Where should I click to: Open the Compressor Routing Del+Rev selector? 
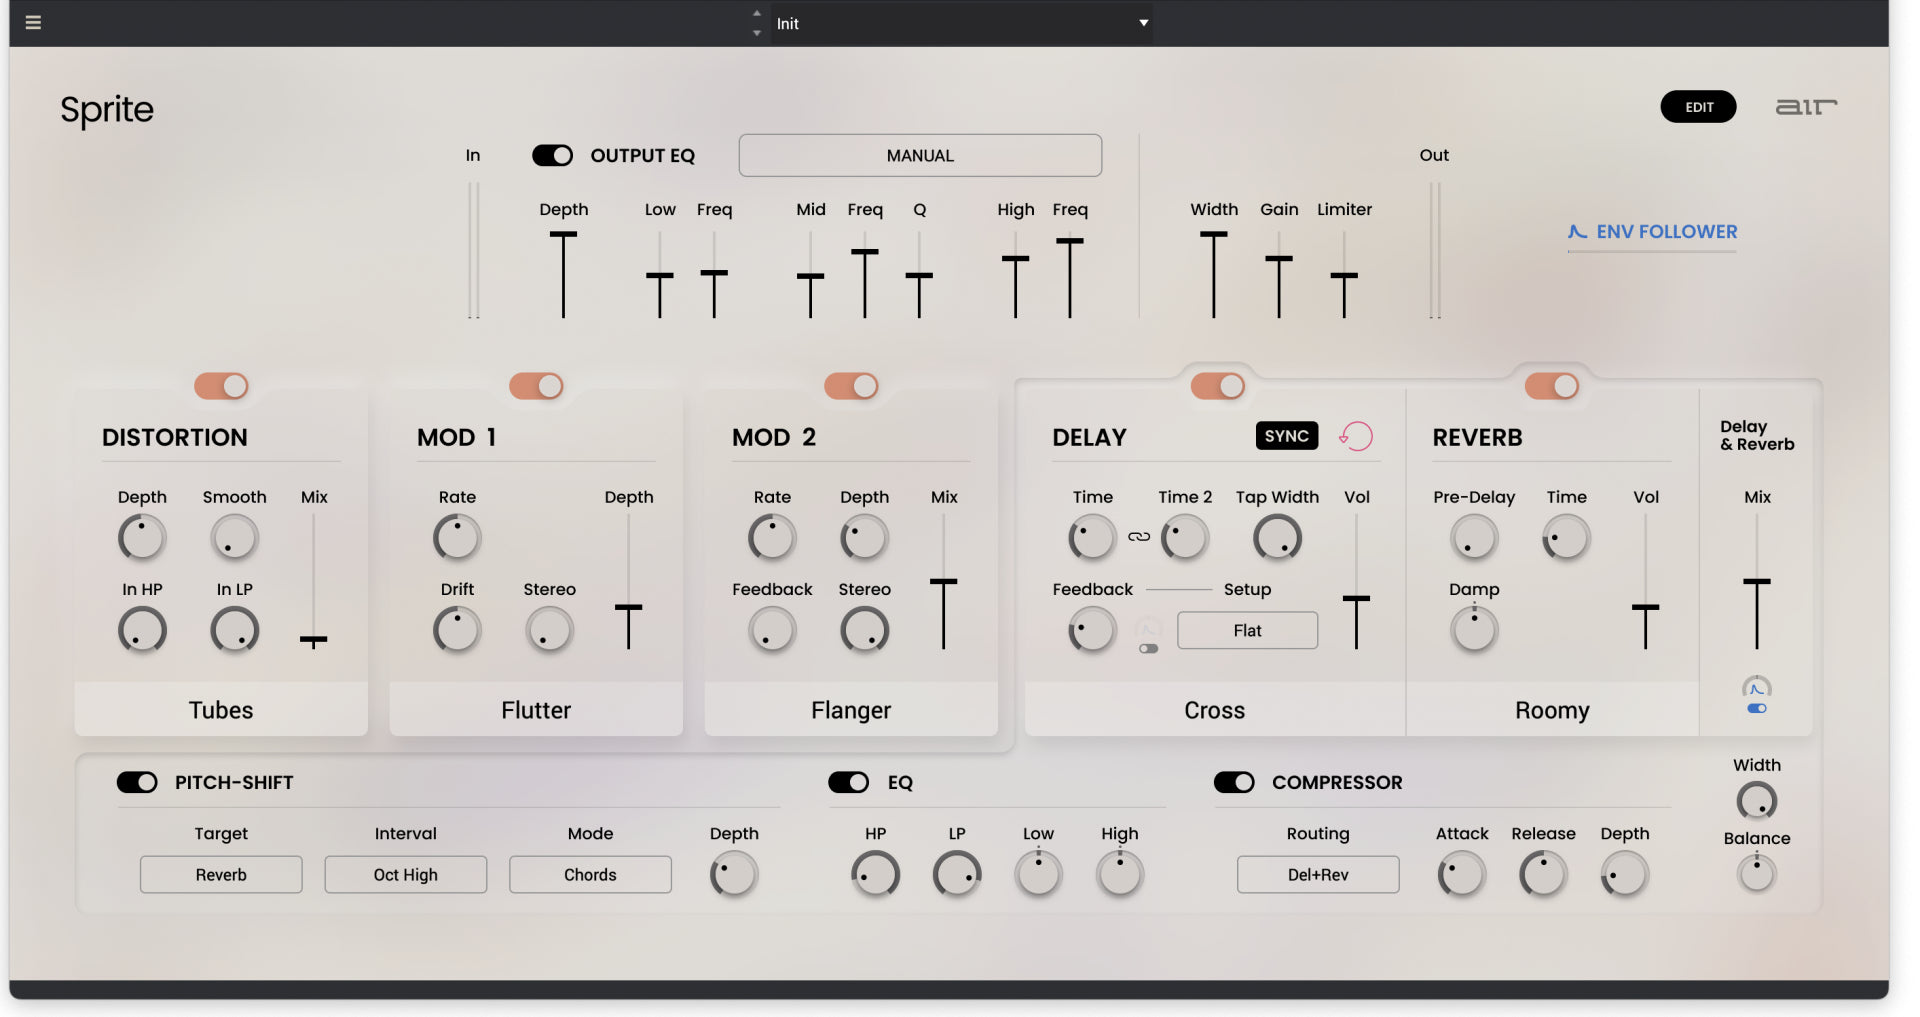[x=1318, y=875]
